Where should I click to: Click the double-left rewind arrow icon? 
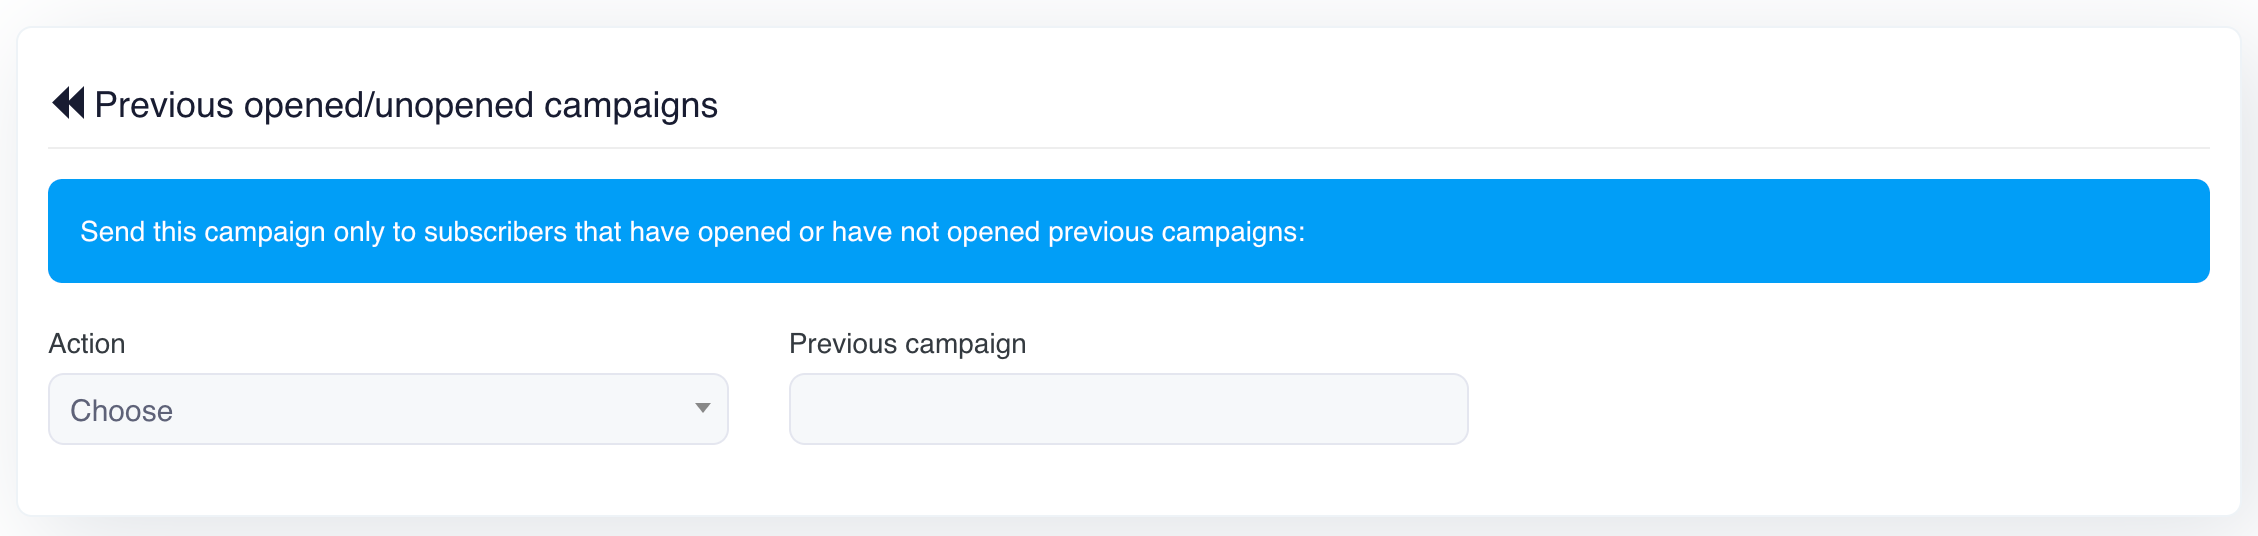(x=68, y=103)
